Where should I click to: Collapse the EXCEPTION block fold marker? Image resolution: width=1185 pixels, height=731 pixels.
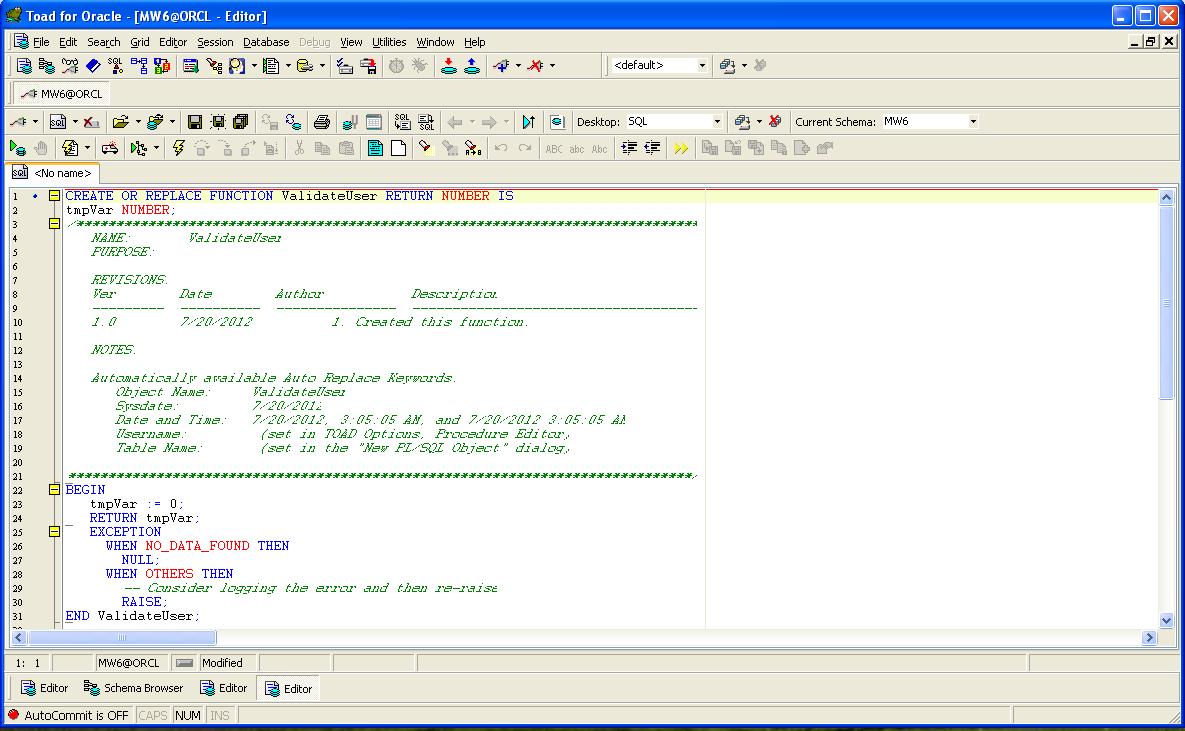click(x=54, y=532)
